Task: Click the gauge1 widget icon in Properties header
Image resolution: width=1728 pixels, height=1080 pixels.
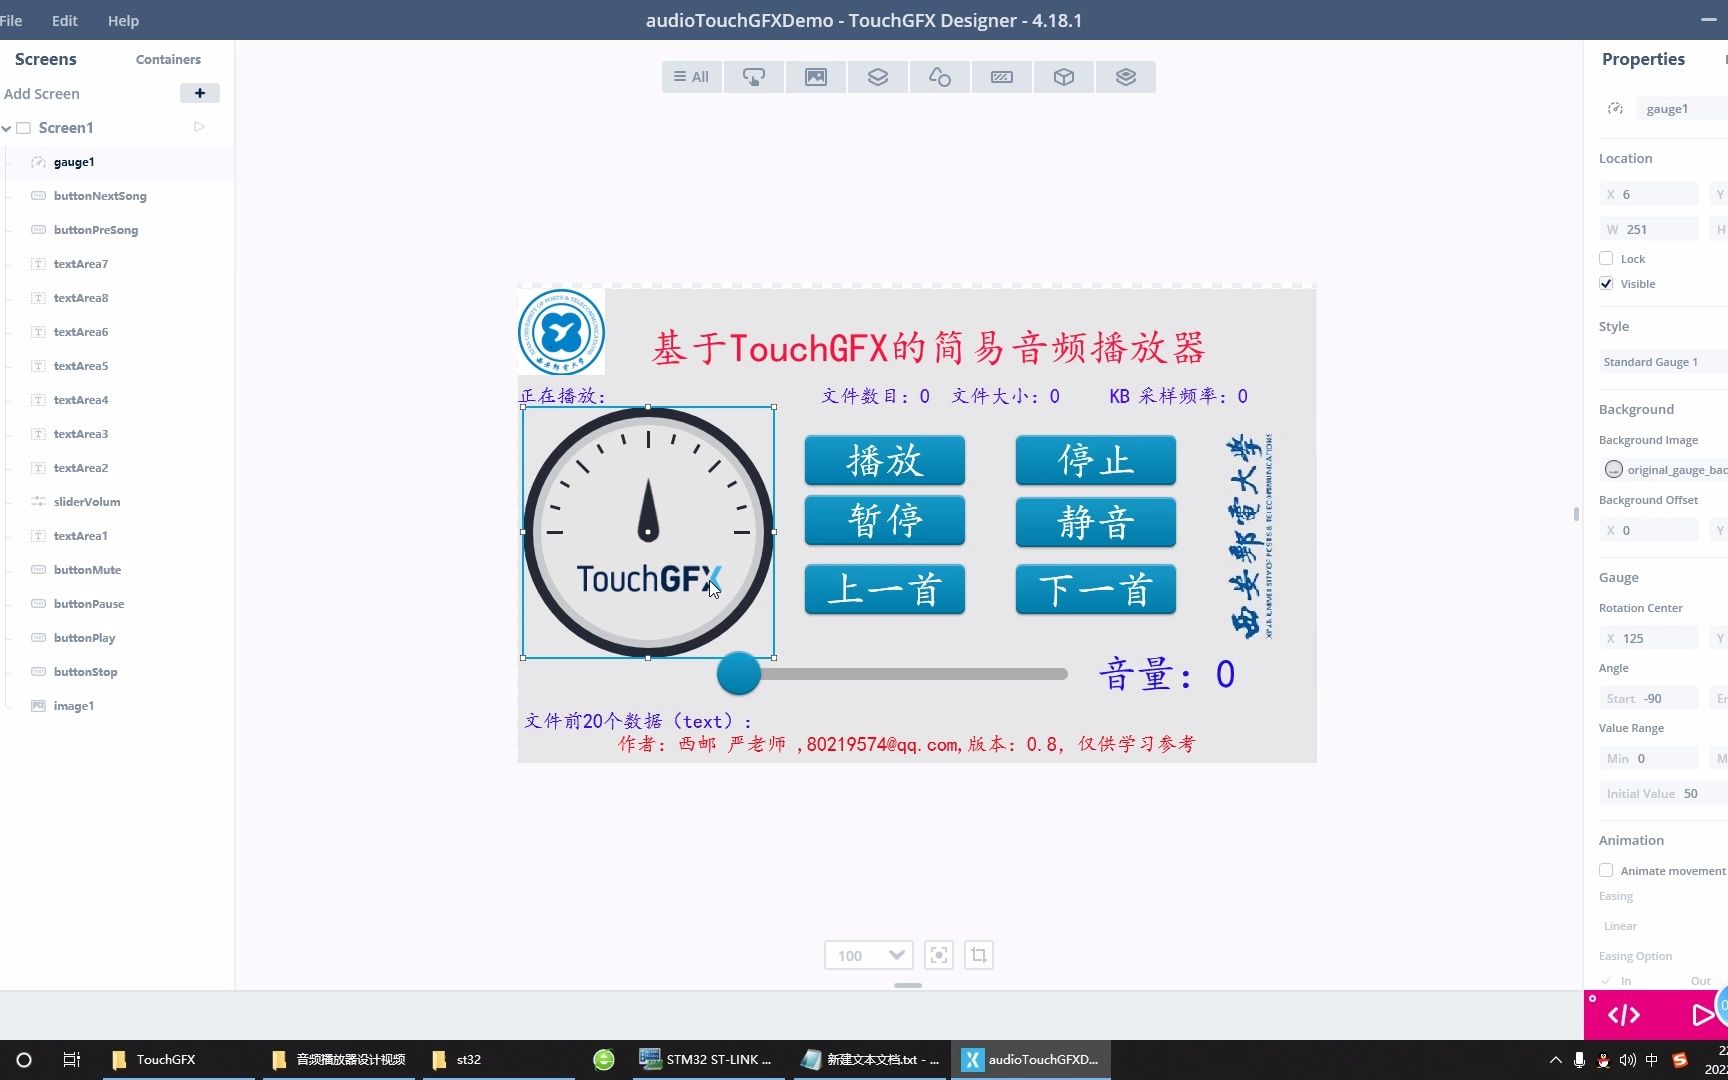Action: tap(1615, 108)
